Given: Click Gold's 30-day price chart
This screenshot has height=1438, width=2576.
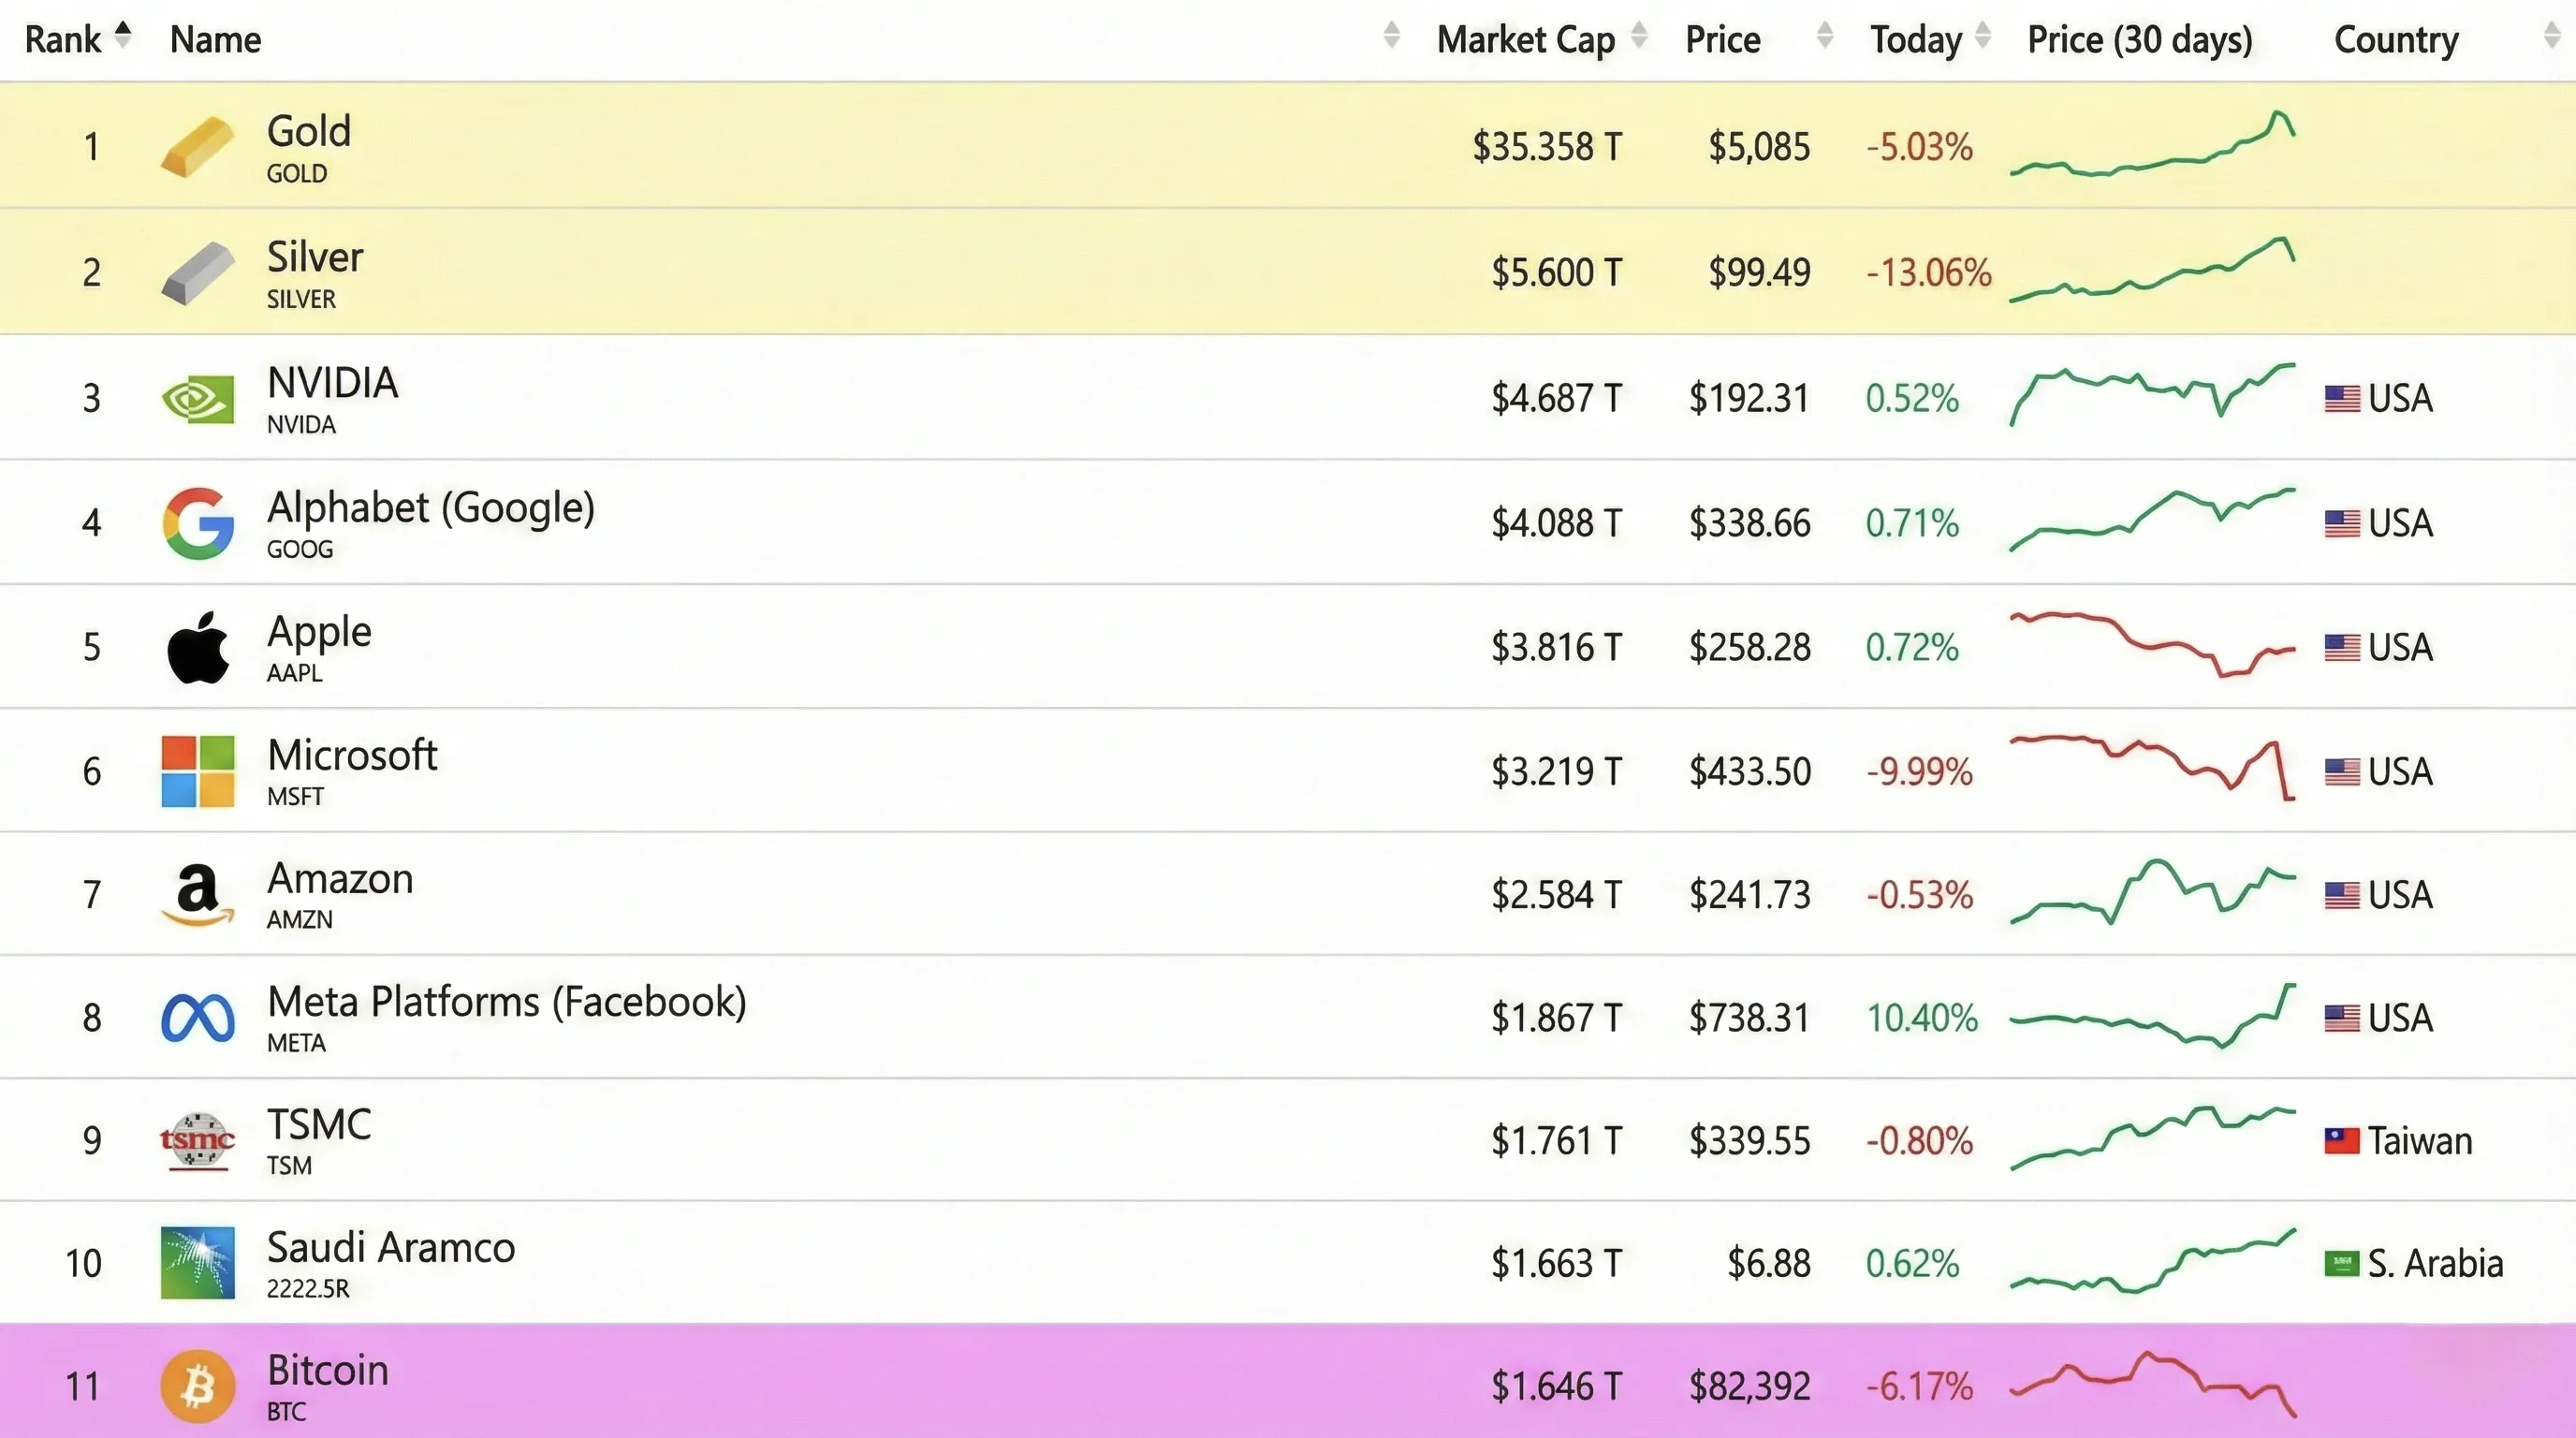Looking at the screenshot, I should (x=2152, y=150).
